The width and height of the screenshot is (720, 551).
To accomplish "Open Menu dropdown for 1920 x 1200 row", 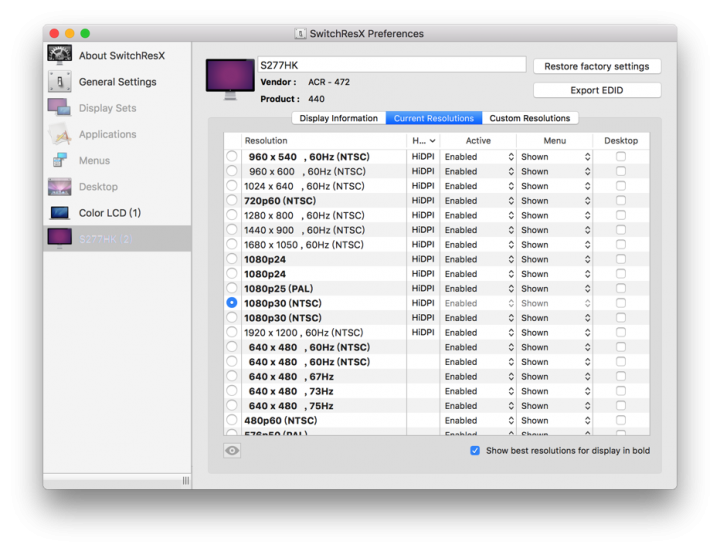I will [555, 332].
